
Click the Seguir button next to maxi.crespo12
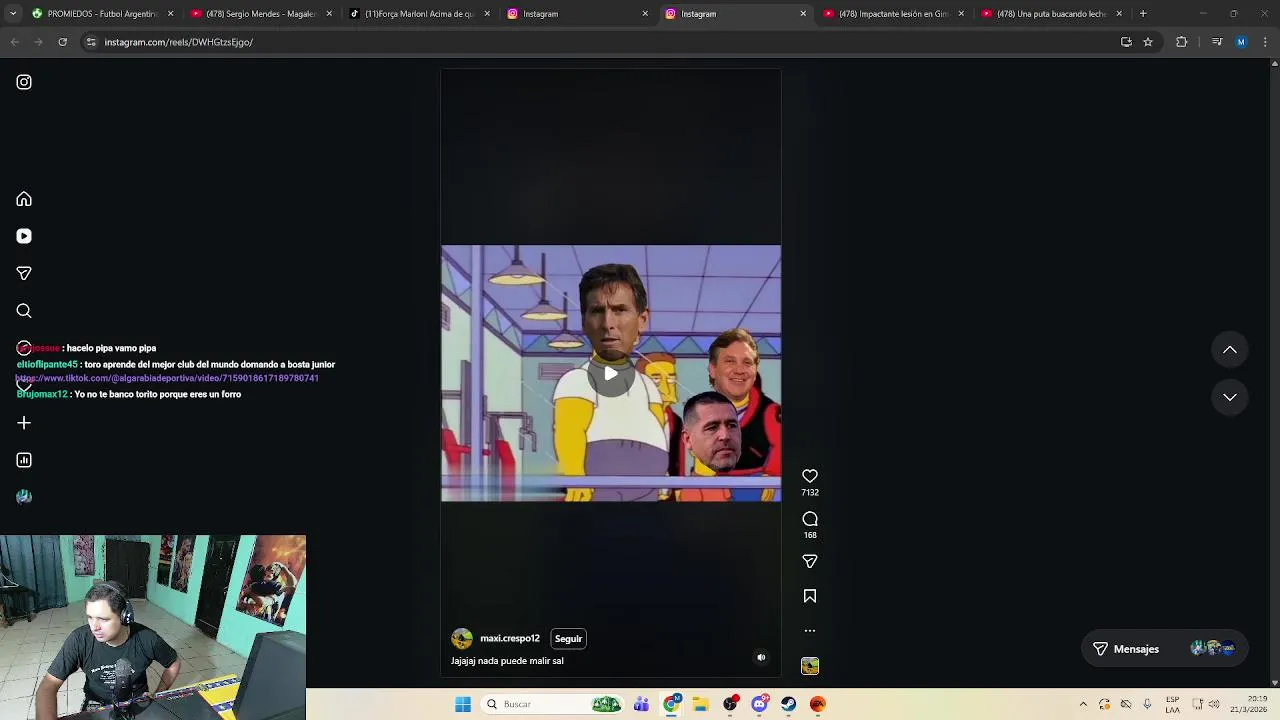[x=568, y=639]
